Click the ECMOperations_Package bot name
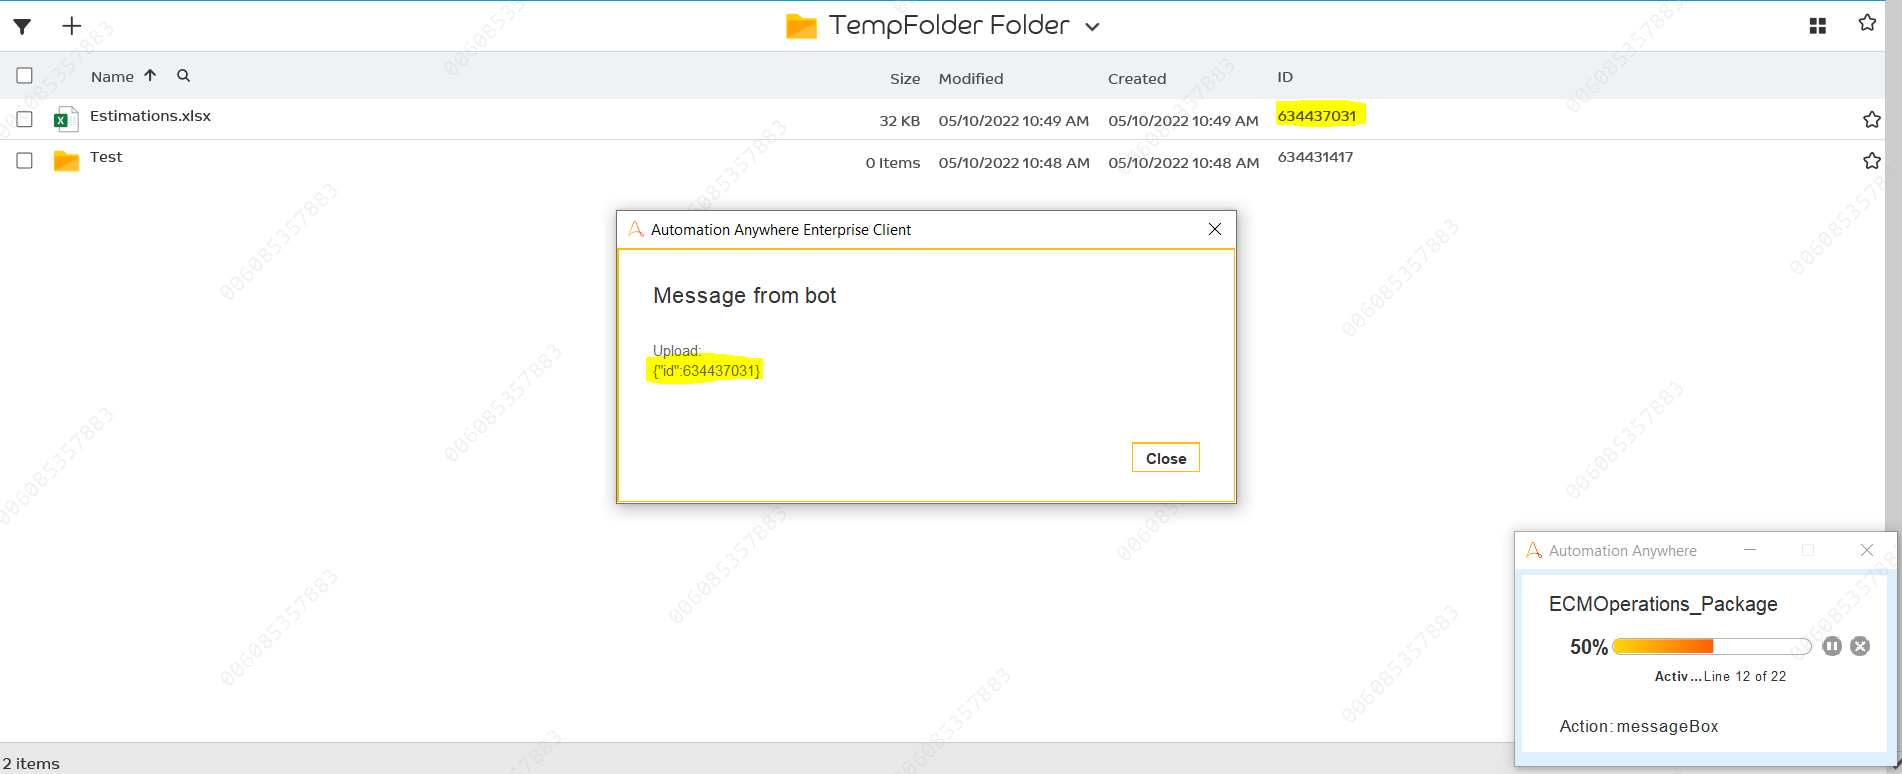Viewport: 1902px width, 774px height. click(x=1663, y=604)
